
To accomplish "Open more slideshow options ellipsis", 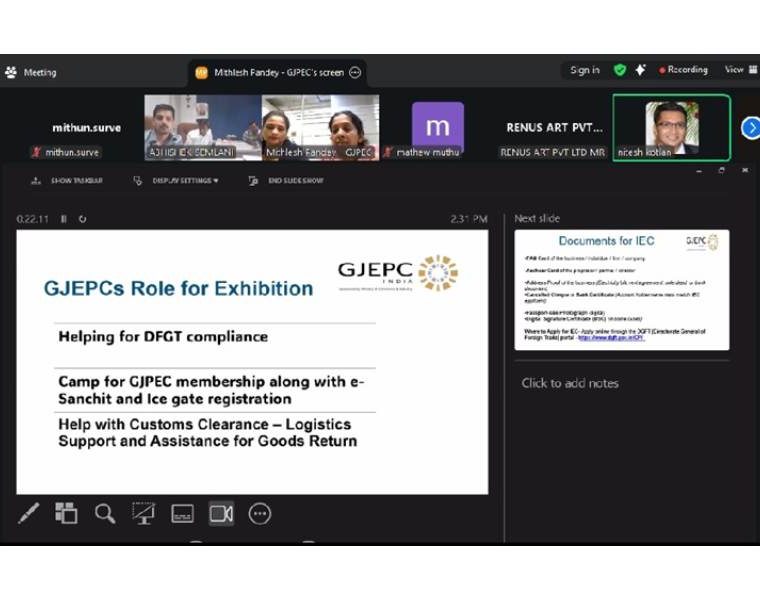I will point(259,514).
